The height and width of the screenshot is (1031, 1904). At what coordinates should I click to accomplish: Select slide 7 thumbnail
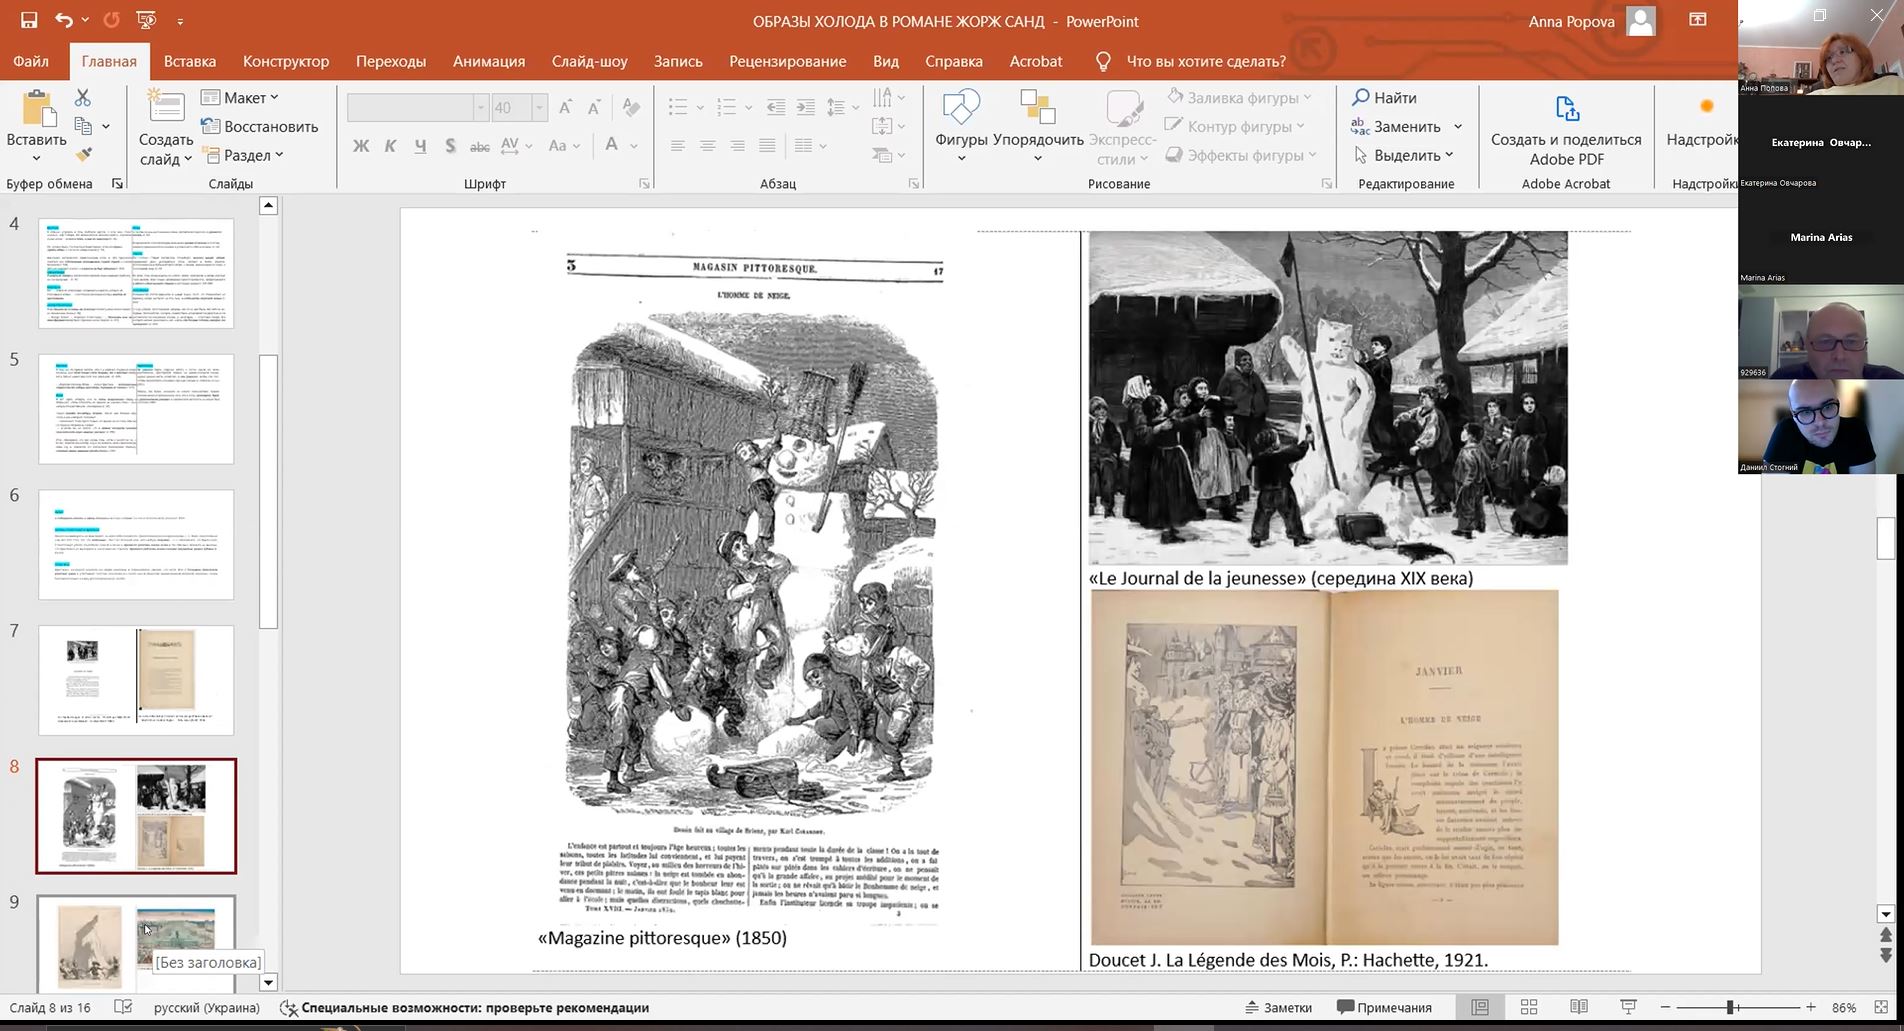(136, 680)
